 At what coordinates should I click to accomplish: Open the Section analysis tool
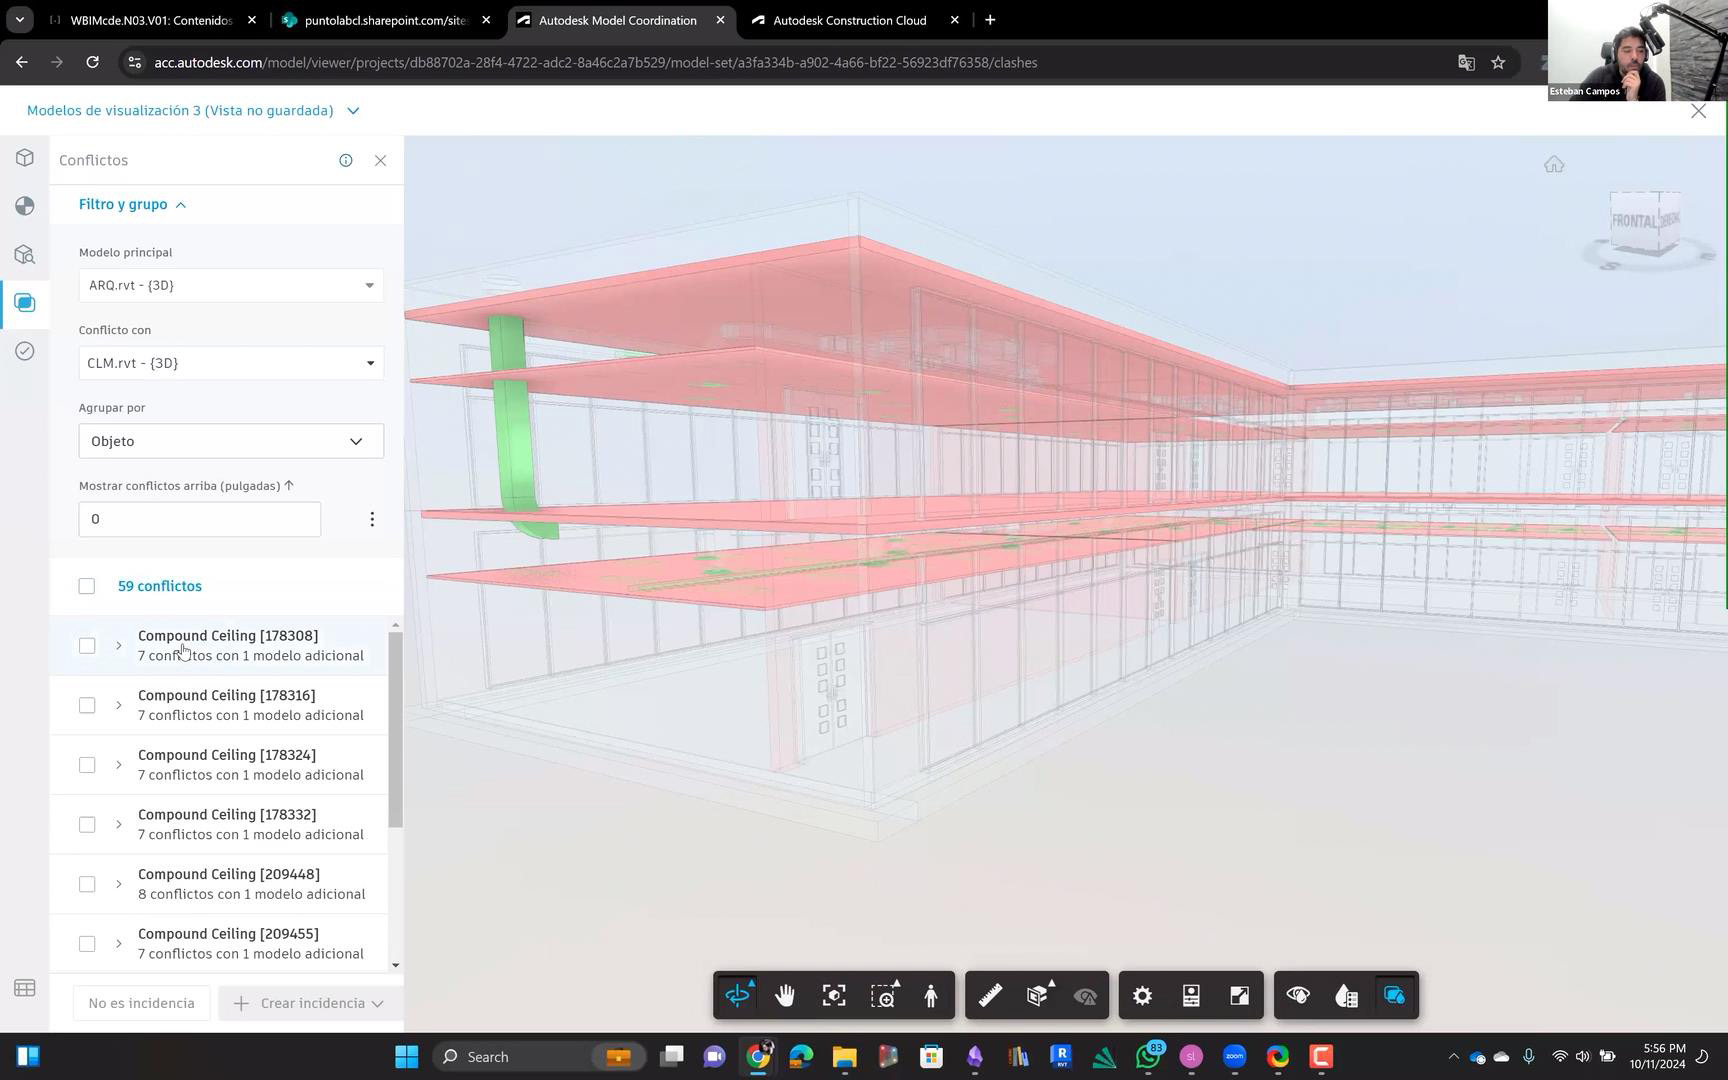coord(1038,996)
